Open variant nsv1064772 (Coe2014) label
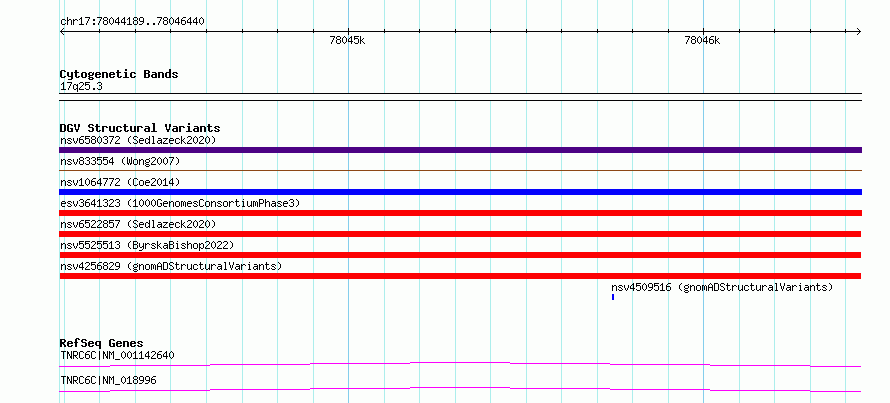 120,182
